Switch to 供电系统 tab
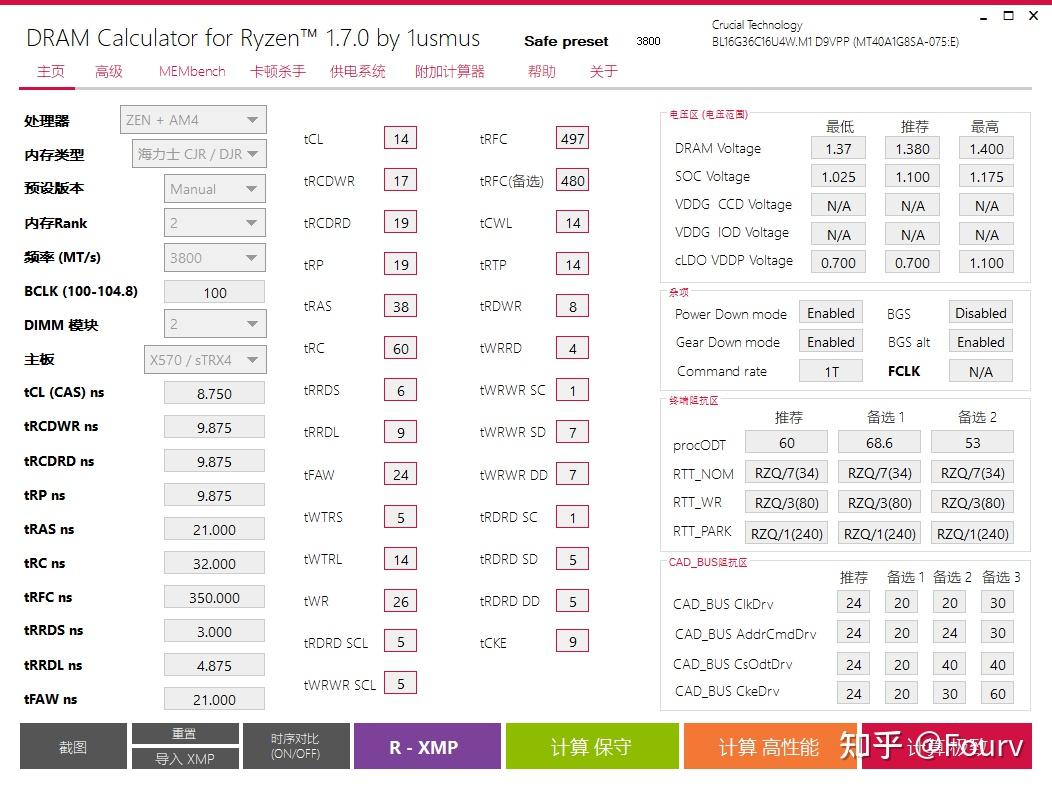The height and width of the screenshot is (790, 1052). [x=358, y=71]
